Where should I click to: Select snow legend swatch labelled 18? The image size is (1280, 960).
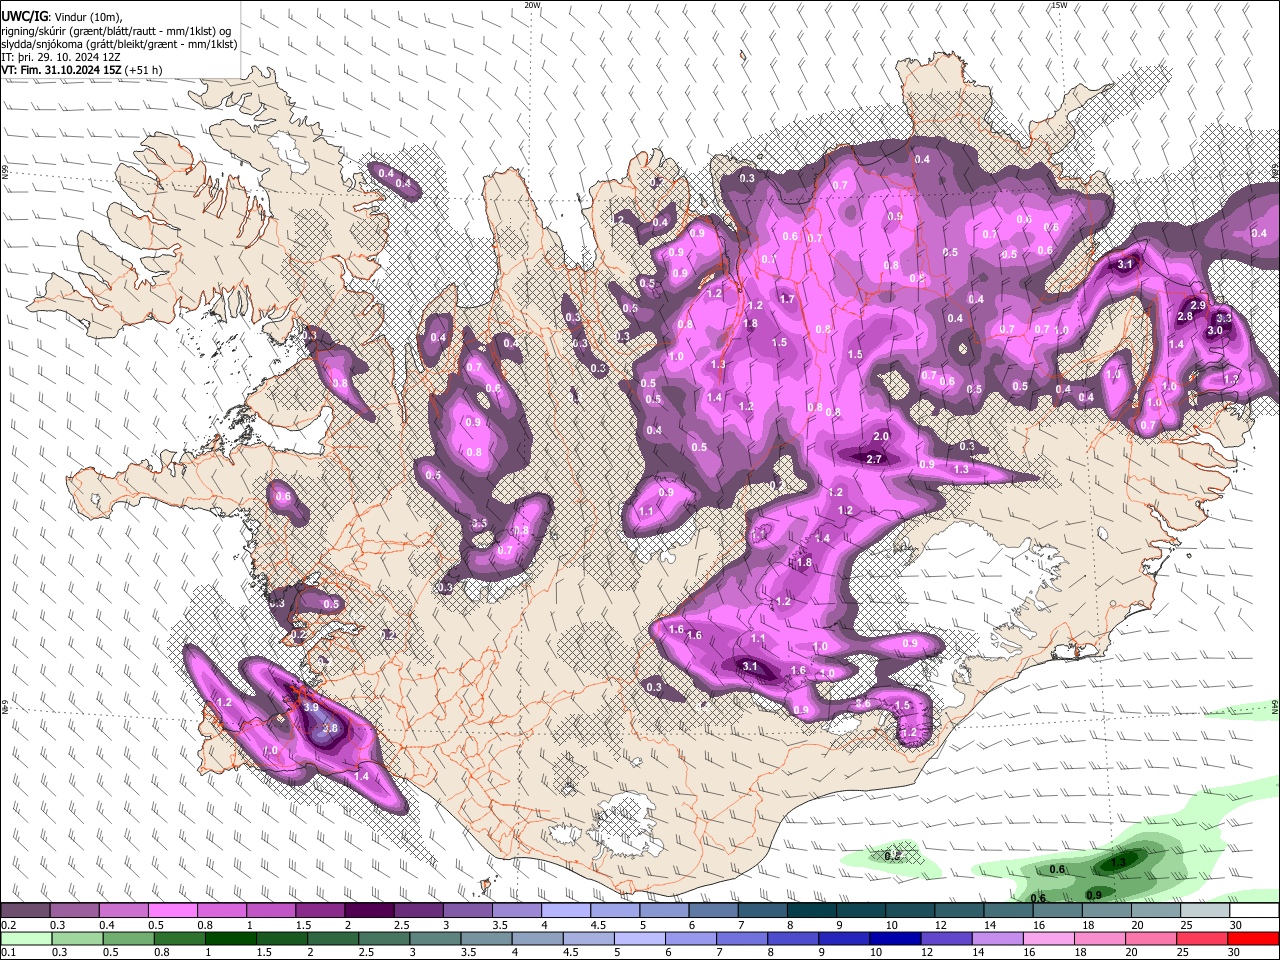pyautogui.click(x=1106, y=911)
